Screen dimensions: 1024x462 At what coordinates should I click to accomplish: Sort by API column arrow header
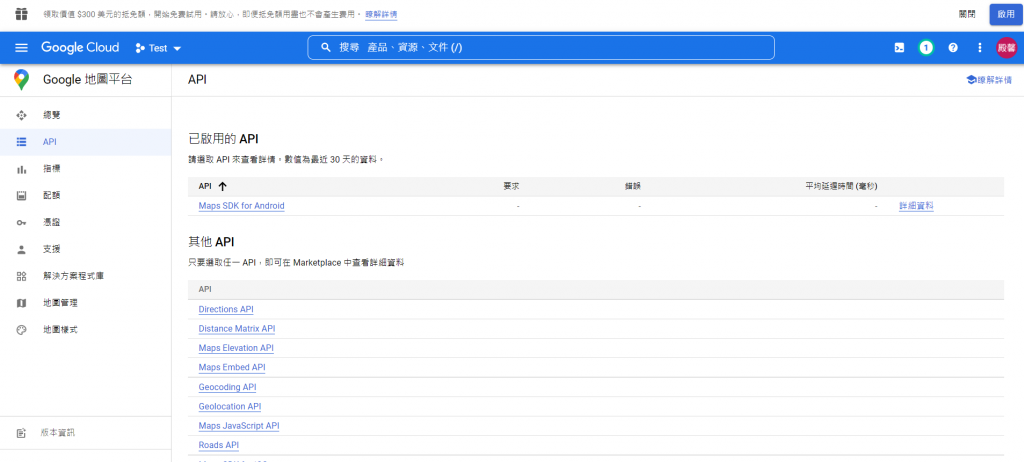coord(213,186)
